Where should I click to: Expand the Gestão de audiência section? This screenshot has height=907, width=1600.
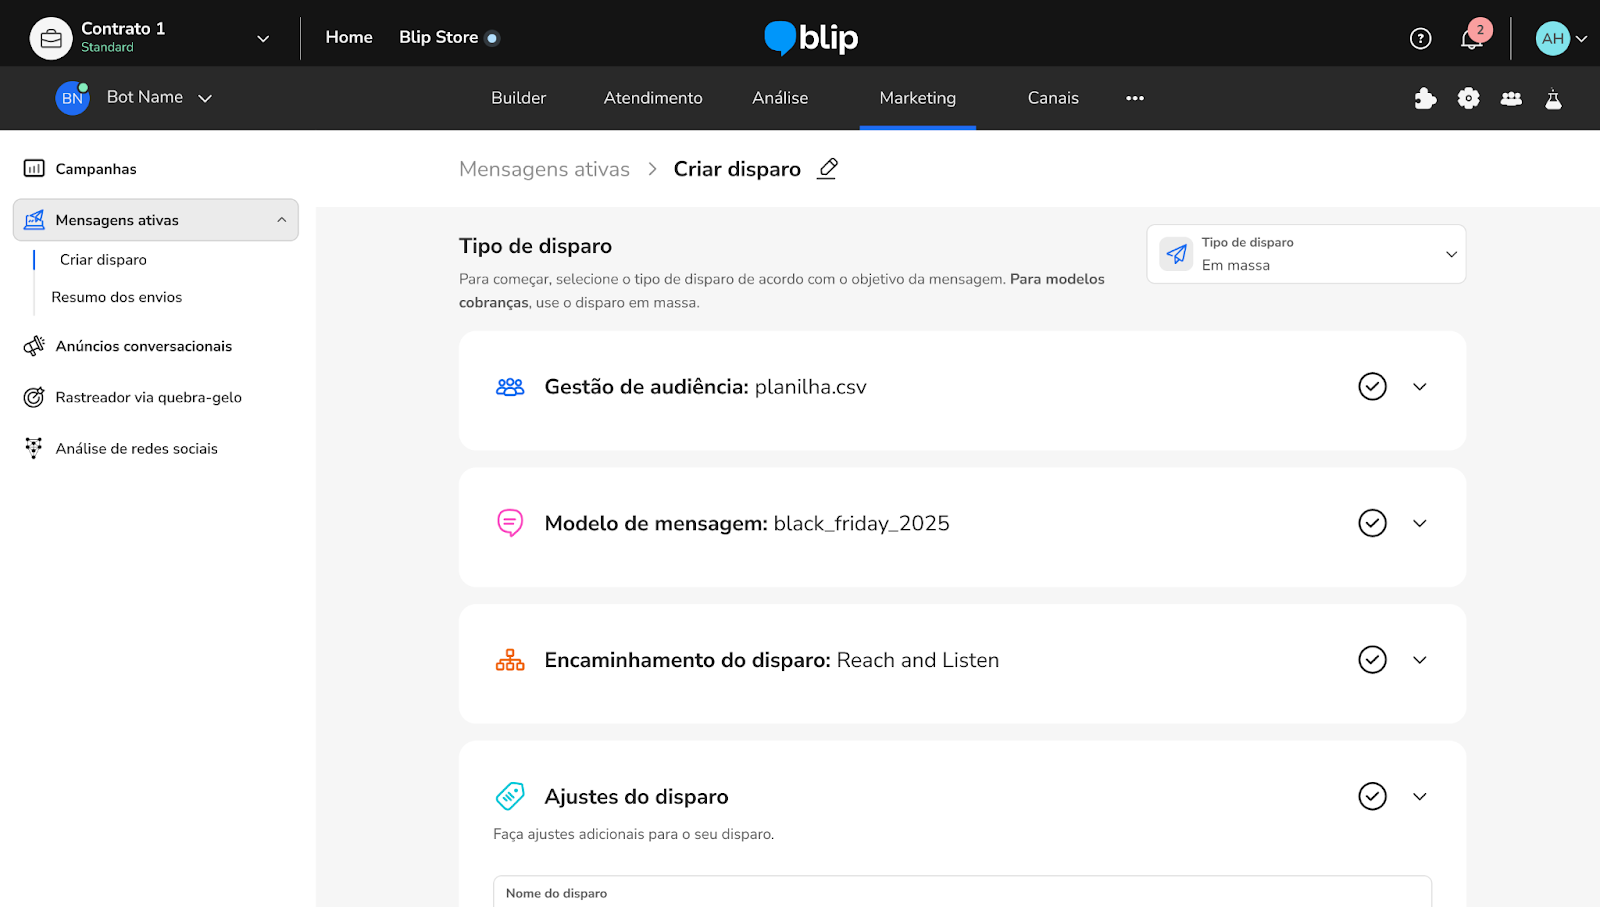(x=1419, y=387)
